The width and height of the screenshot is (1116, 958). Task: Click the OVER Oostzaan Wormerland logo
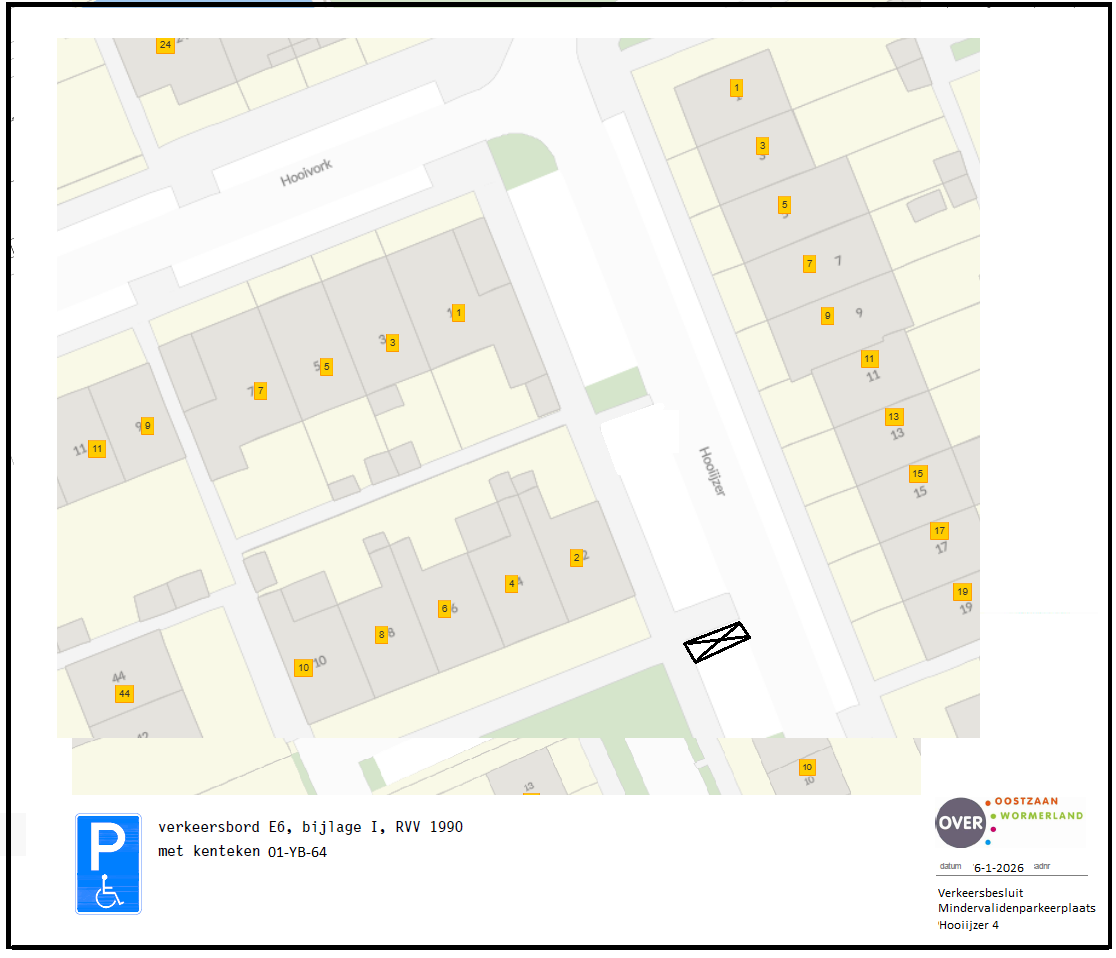[x=1010, y=821]
